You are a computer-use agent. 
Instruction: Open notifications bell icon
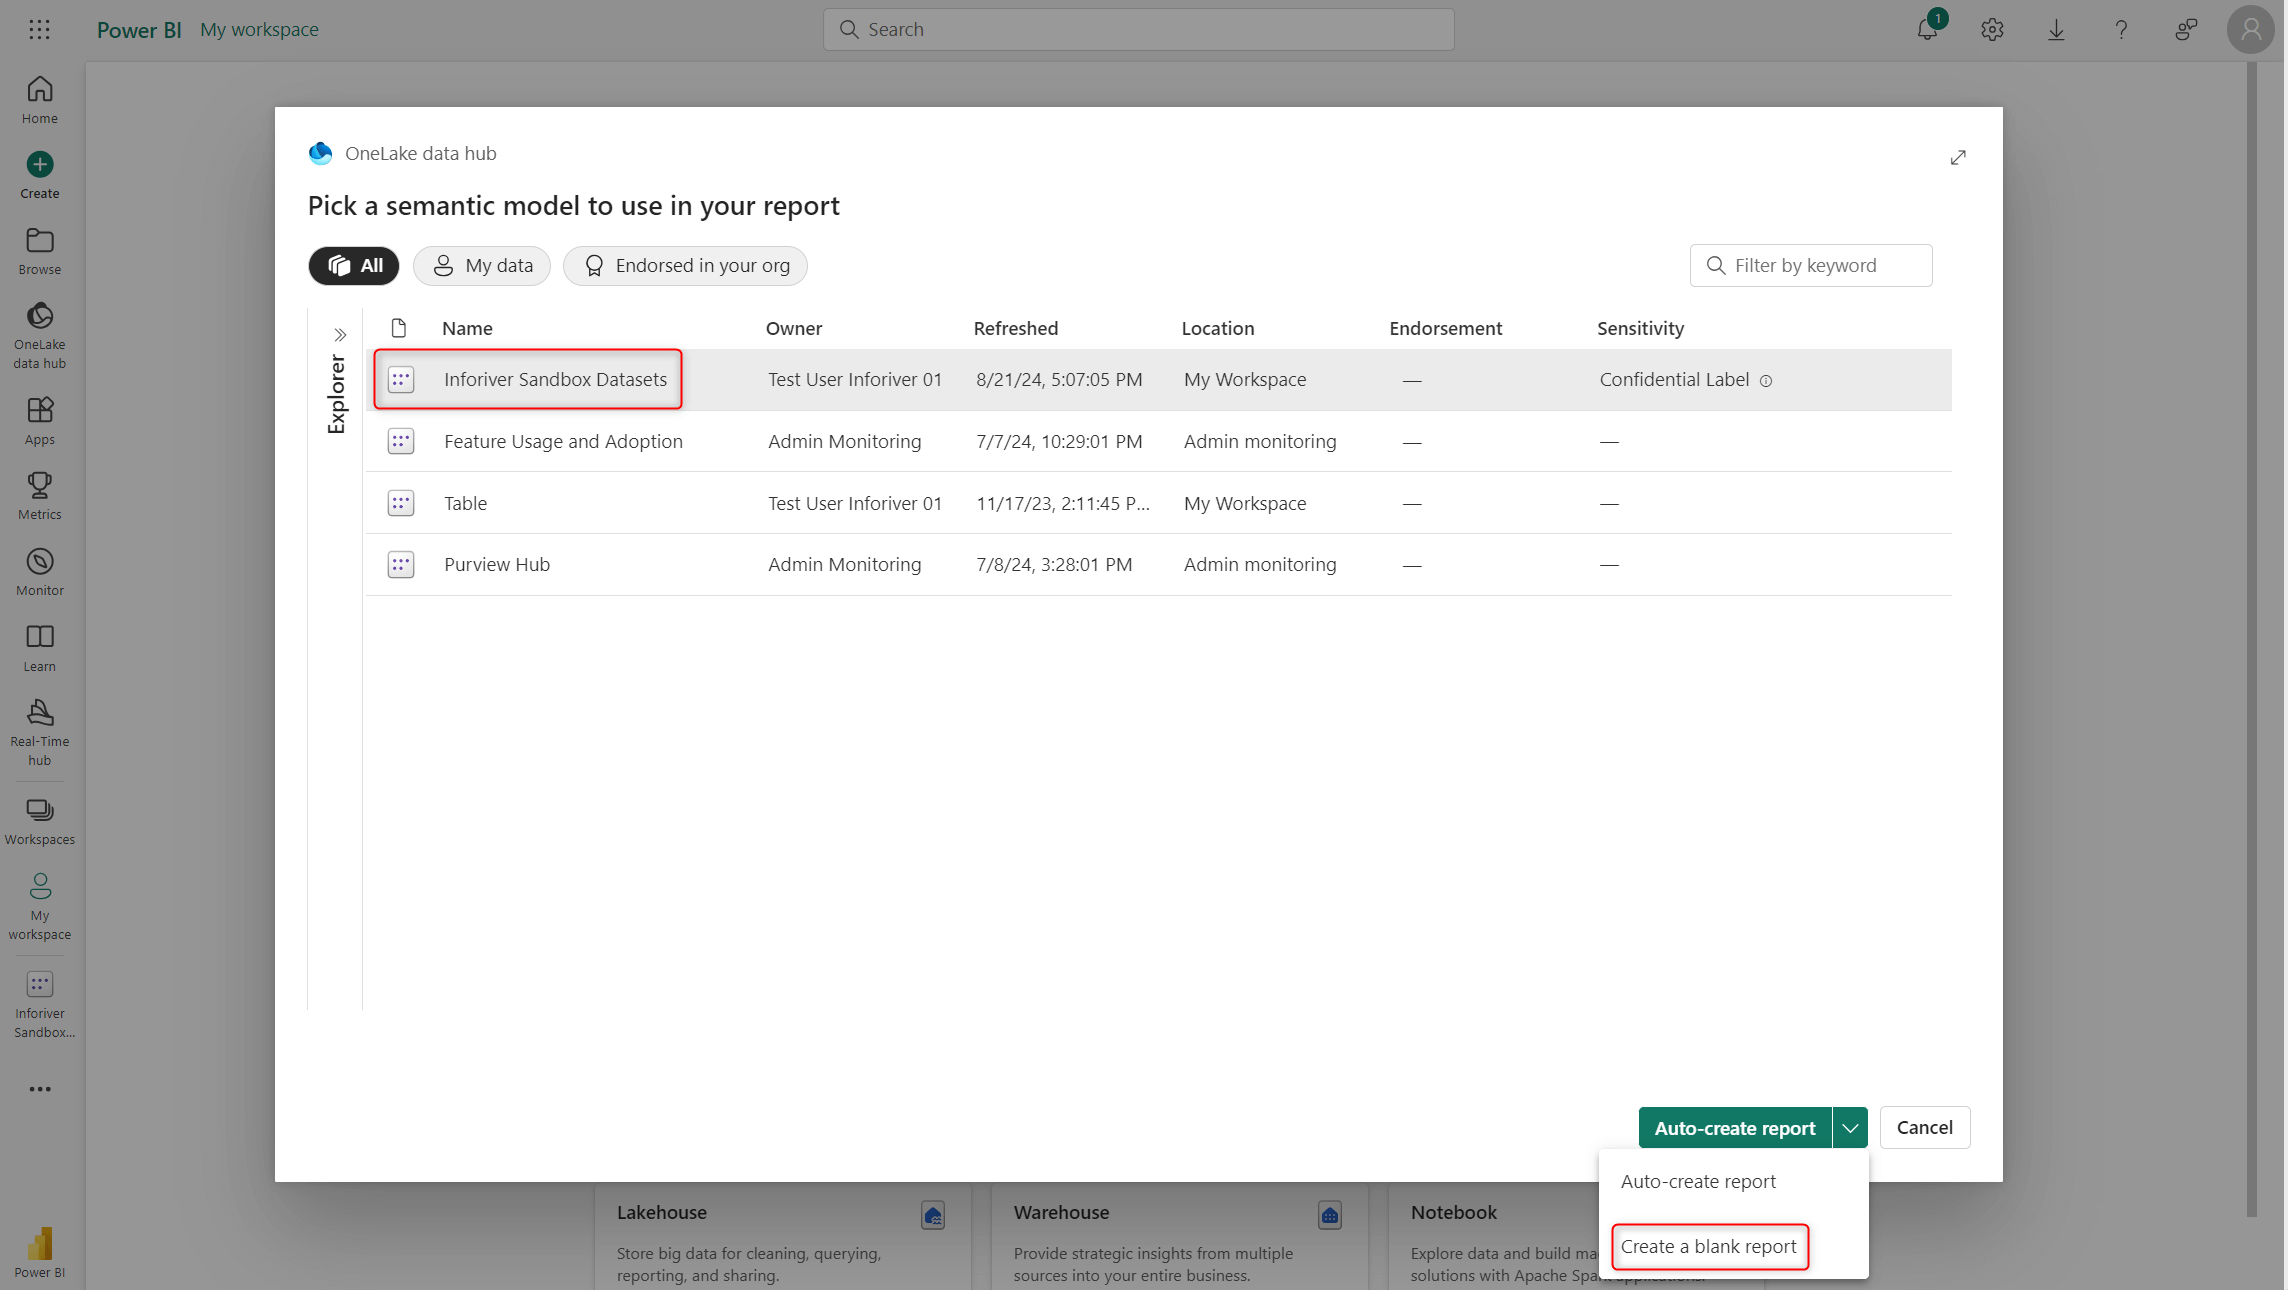click(1927, 29)
